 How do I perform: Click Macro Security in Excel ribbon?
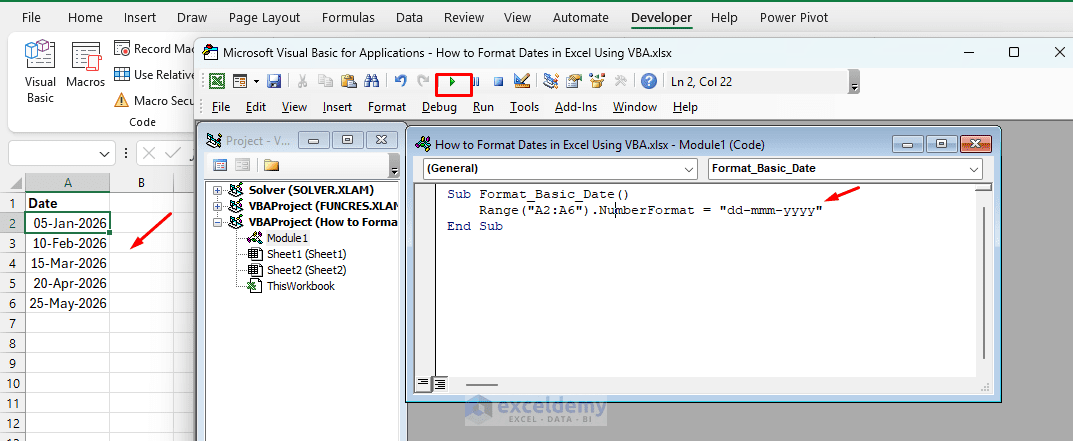pyautogui.click(x=155, y=101)
